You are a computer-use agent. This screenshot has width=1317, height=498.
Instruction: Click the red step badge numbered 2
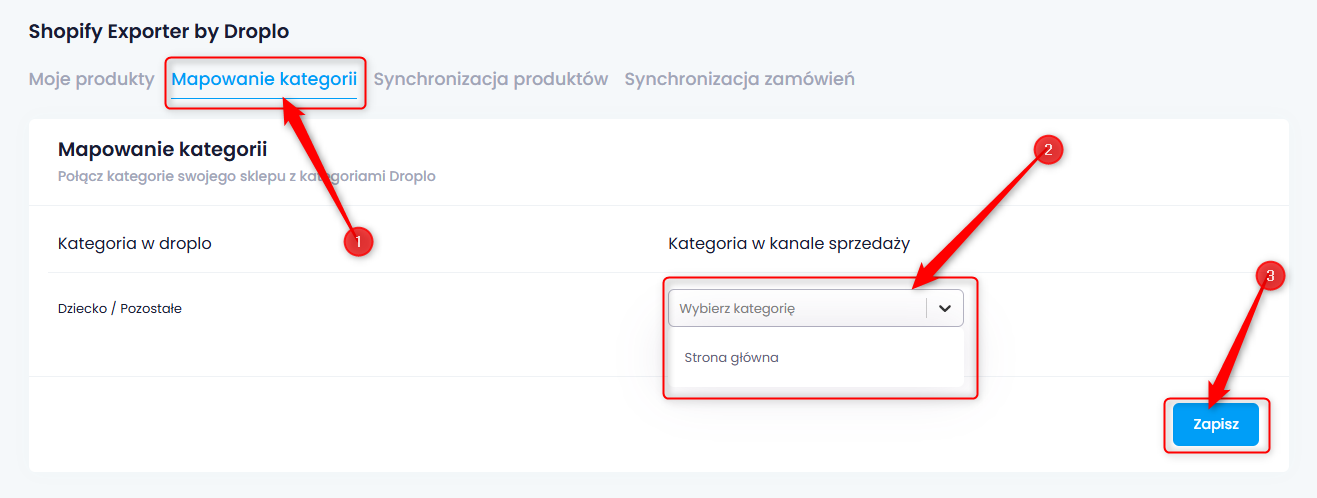tap(1047, 151)
